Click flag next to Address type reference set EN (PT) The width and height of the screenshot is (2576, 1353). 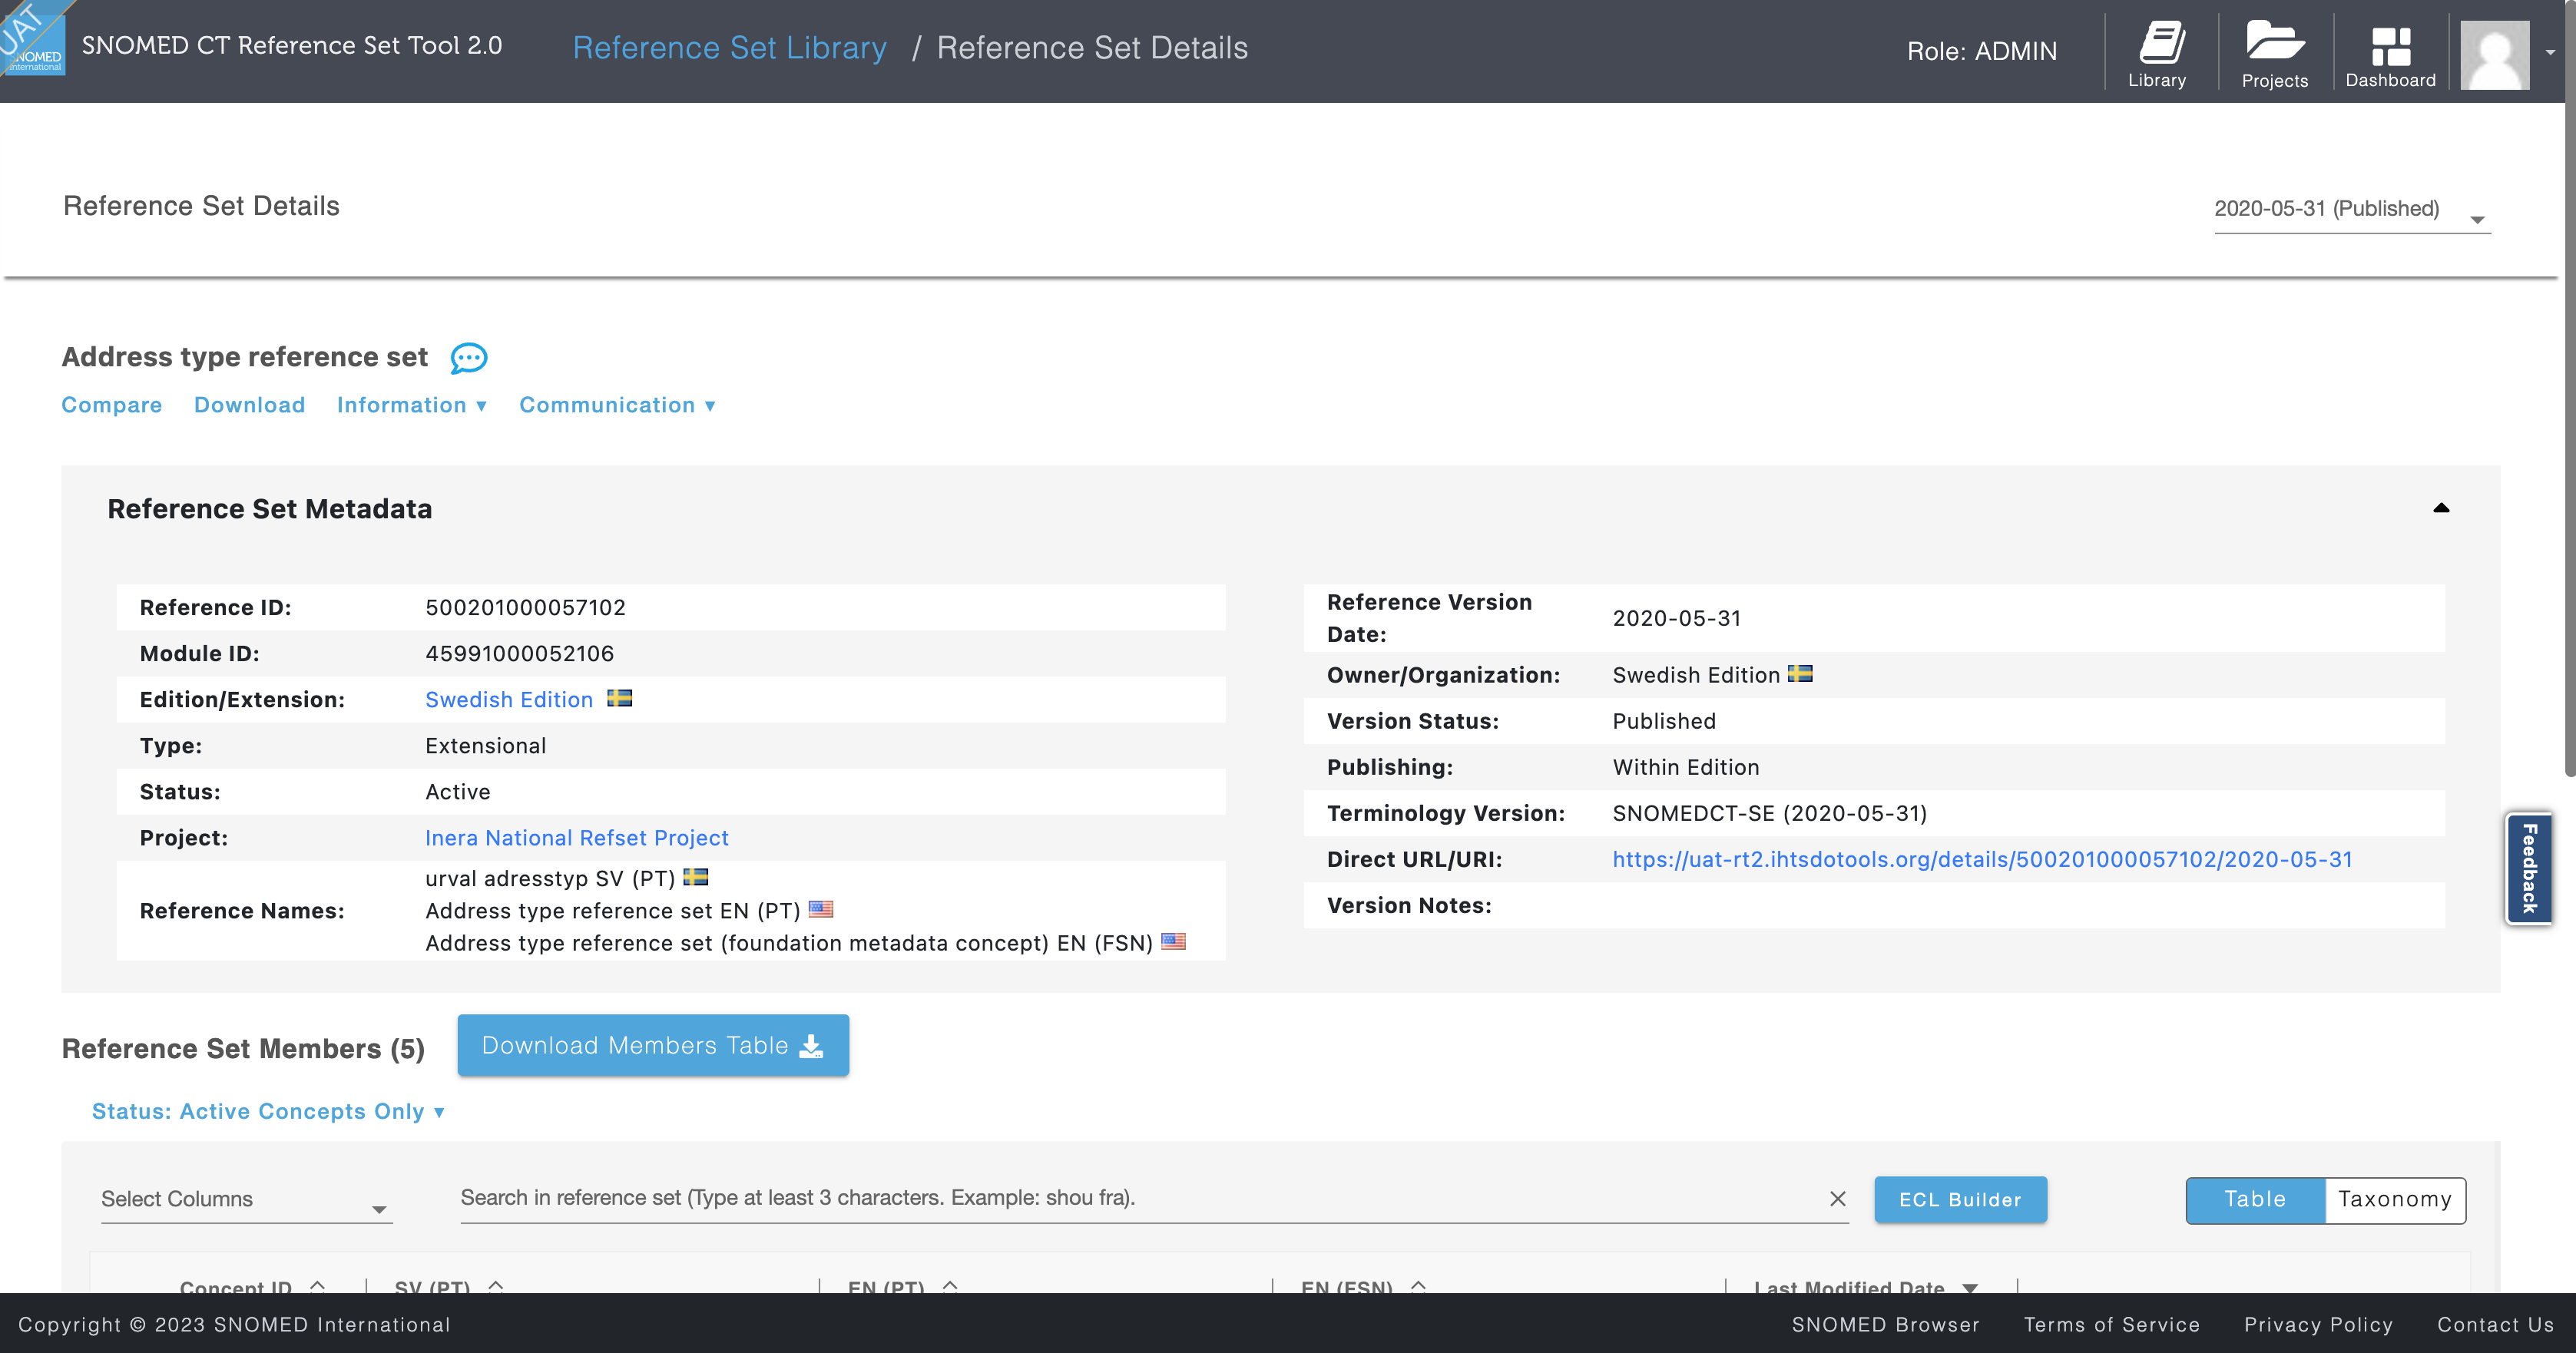[821, 909]
